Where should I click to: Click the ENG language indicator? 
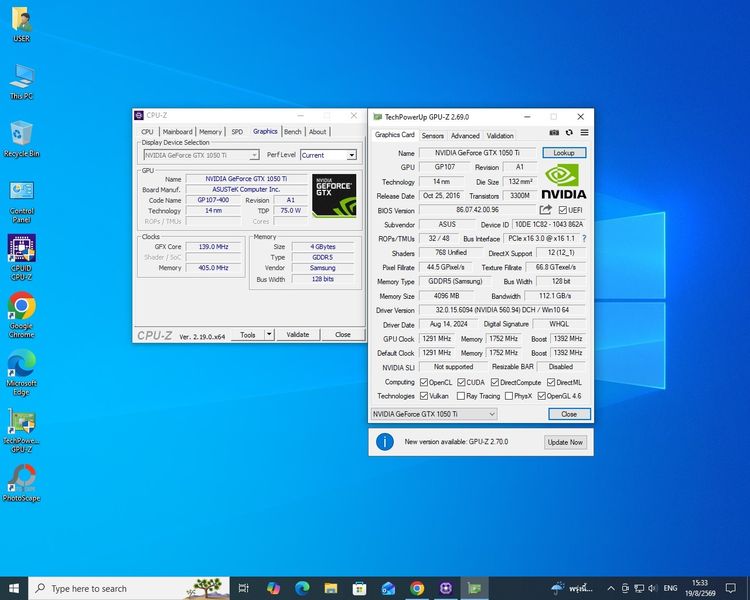point(671,588)
